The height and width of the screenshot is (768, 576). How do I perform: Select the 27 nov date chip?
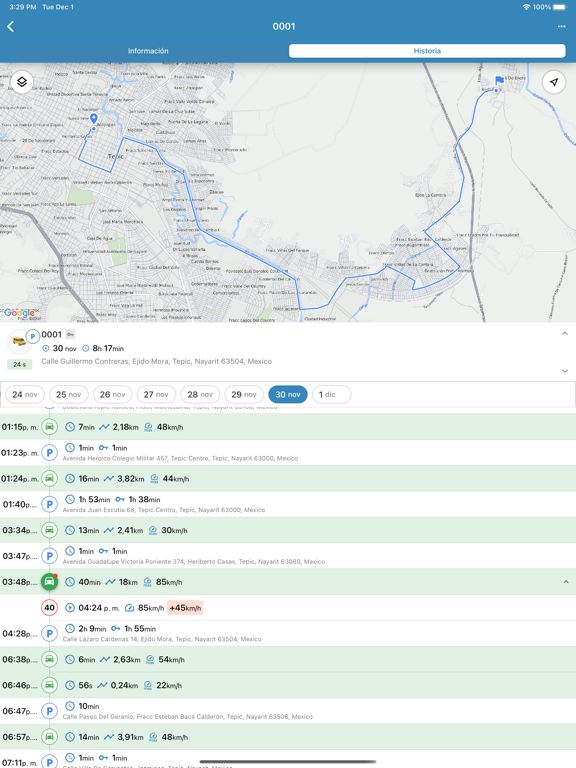pyautogui.click(x=156, y=394)
